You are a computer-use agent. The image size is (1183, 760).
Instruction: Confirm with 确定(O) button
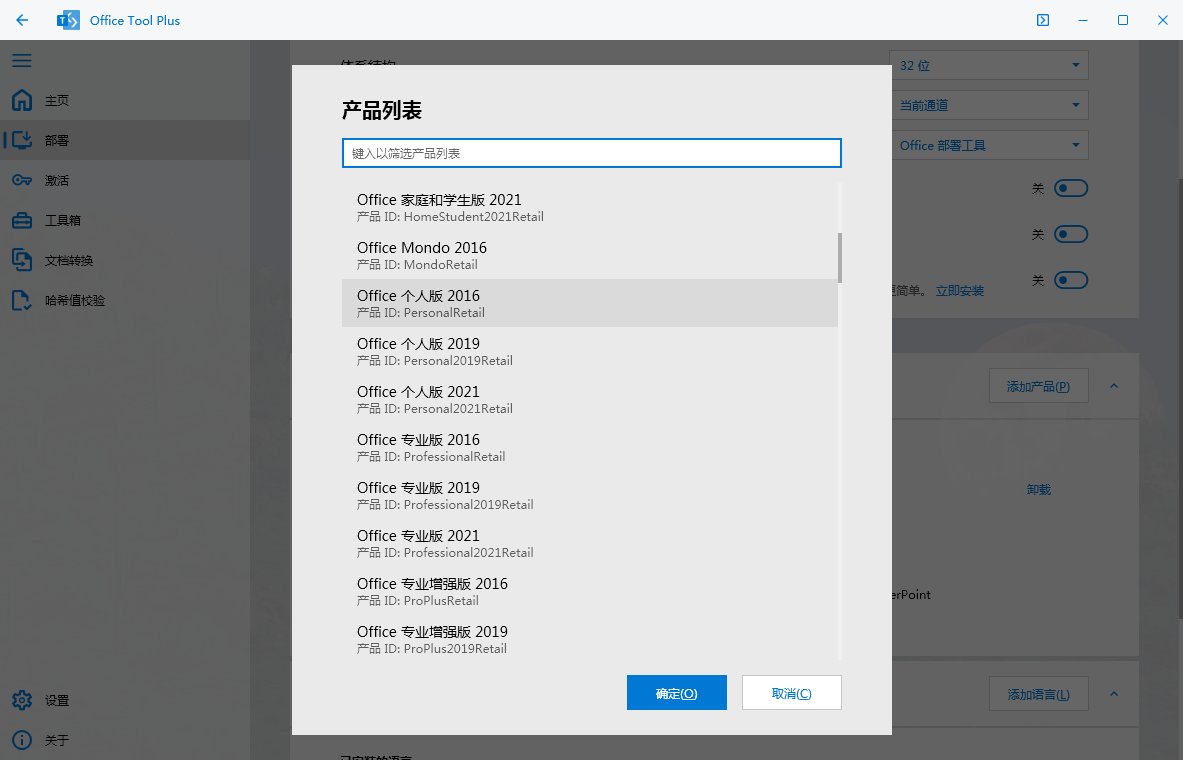coord(677,693)
